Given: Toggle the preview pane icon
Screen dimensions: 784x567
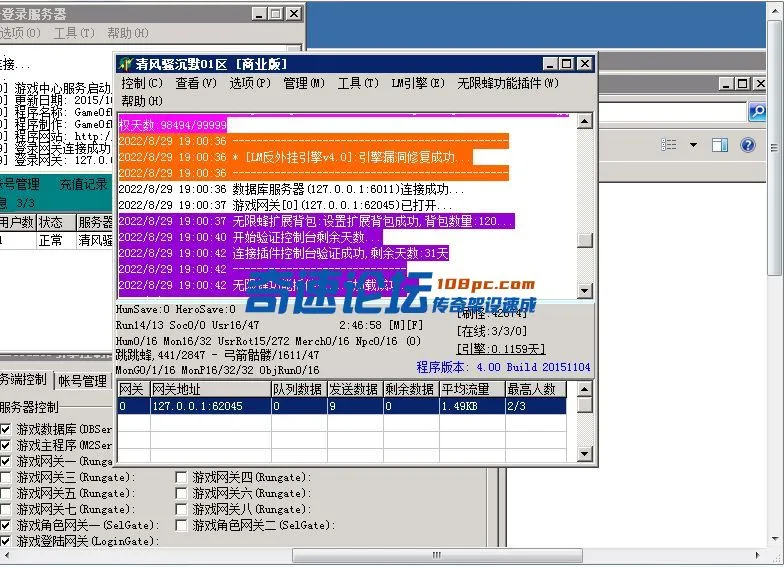Looking at the screenshot, I should point(720,146).
